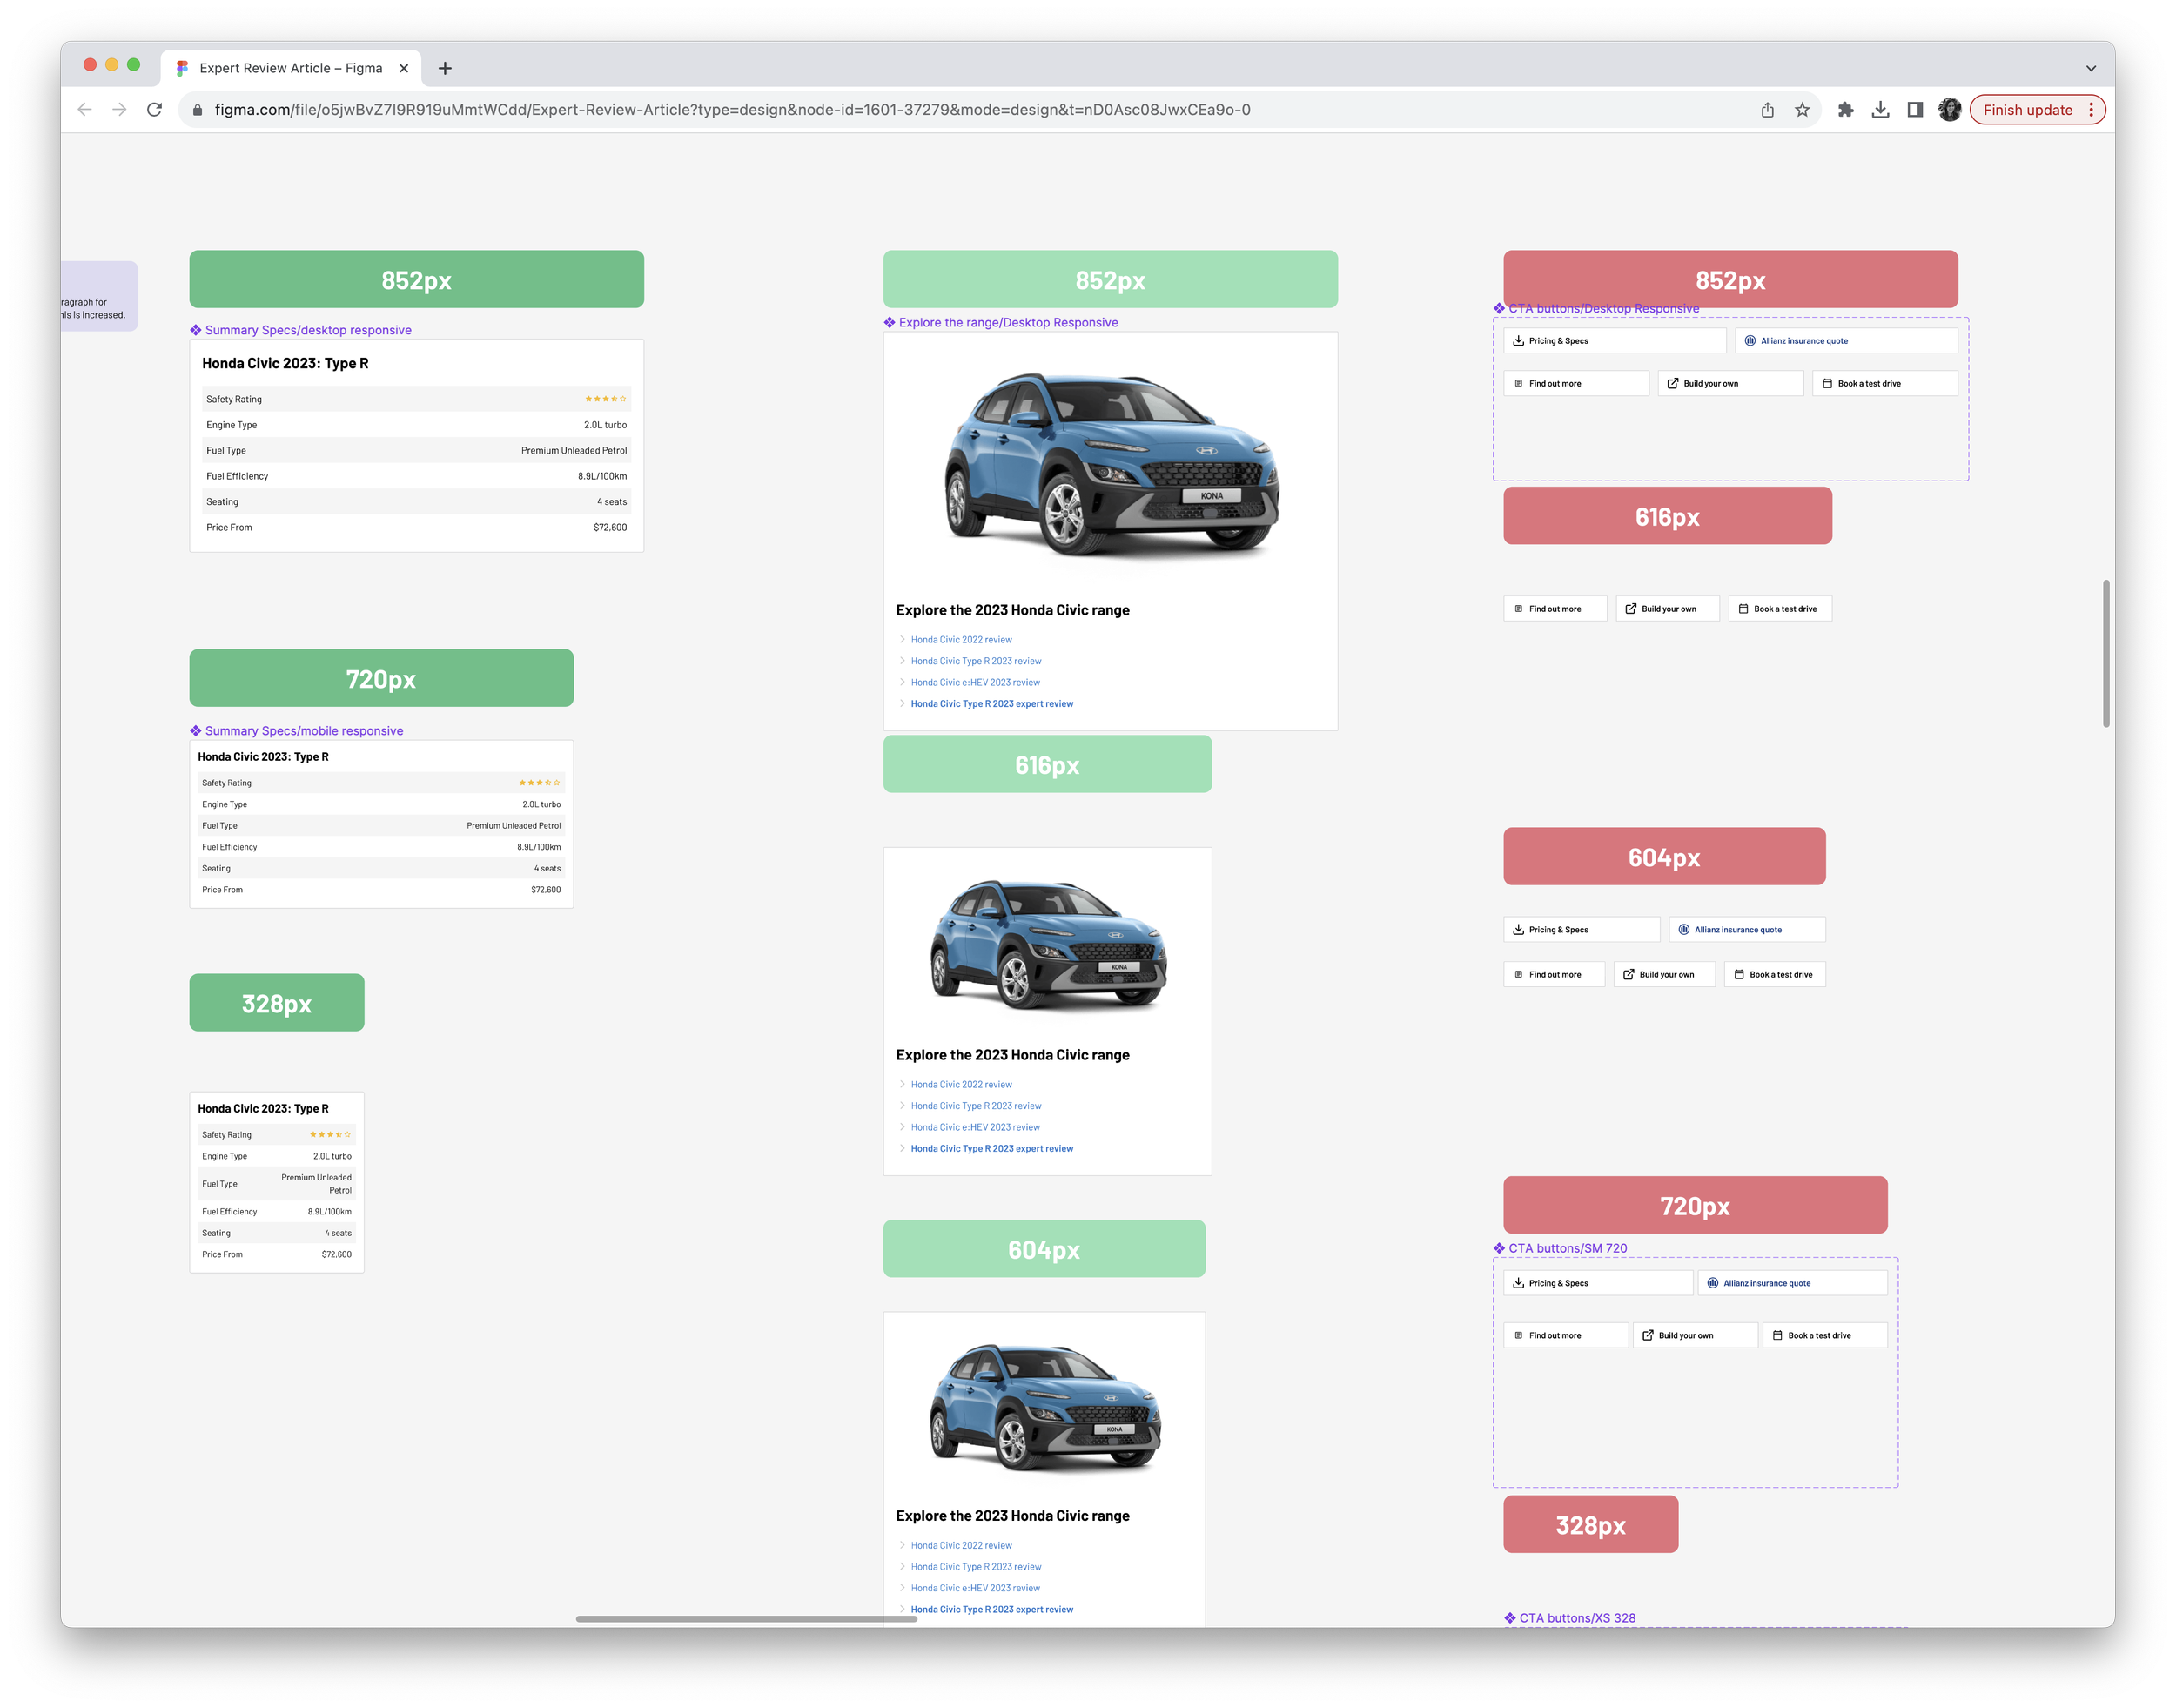Screen dimensions: 2176x1708
Task: Click Build your own in CTA buttons/Desktop Responsive
Action: 1731,384
